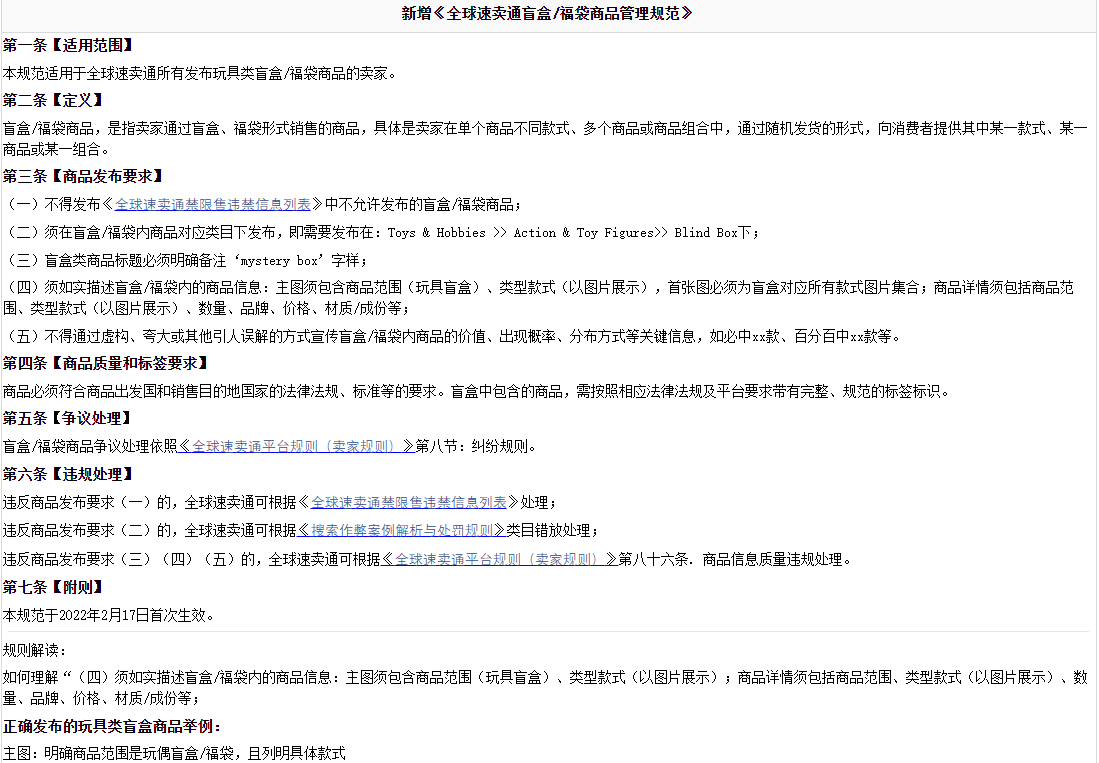The image size is (1099, 763).
Task: Click the text 'mystery box' 字样
Action: click(x=299, y=261)
